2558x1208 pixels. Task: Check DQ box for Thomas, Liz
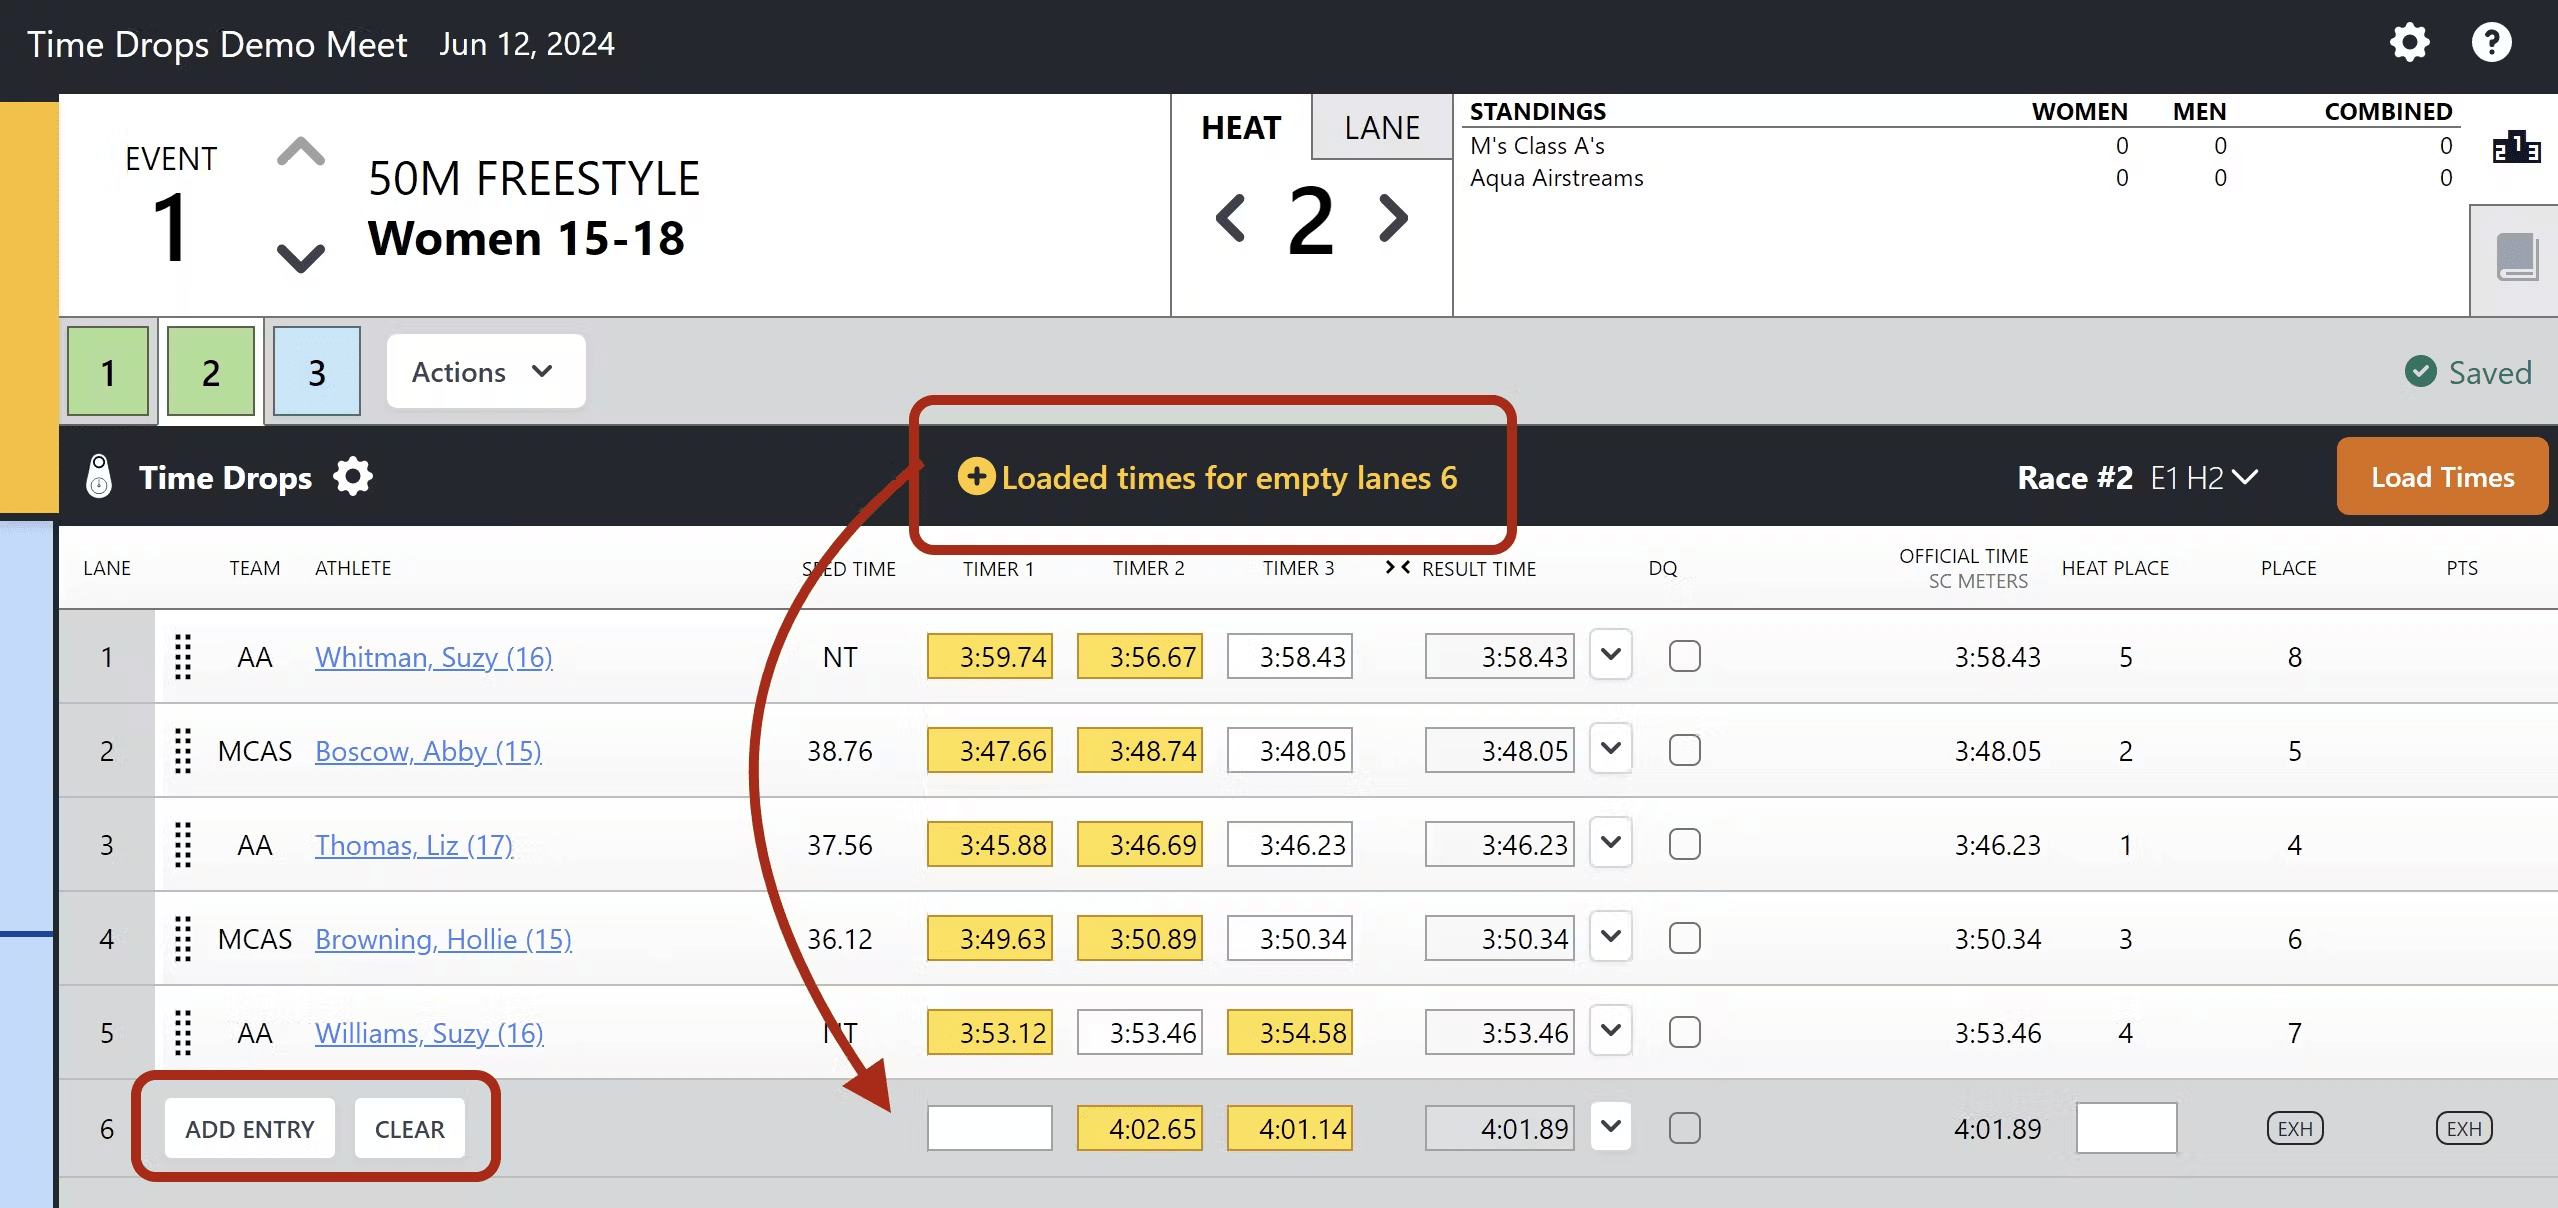[x=1684, y=845]
